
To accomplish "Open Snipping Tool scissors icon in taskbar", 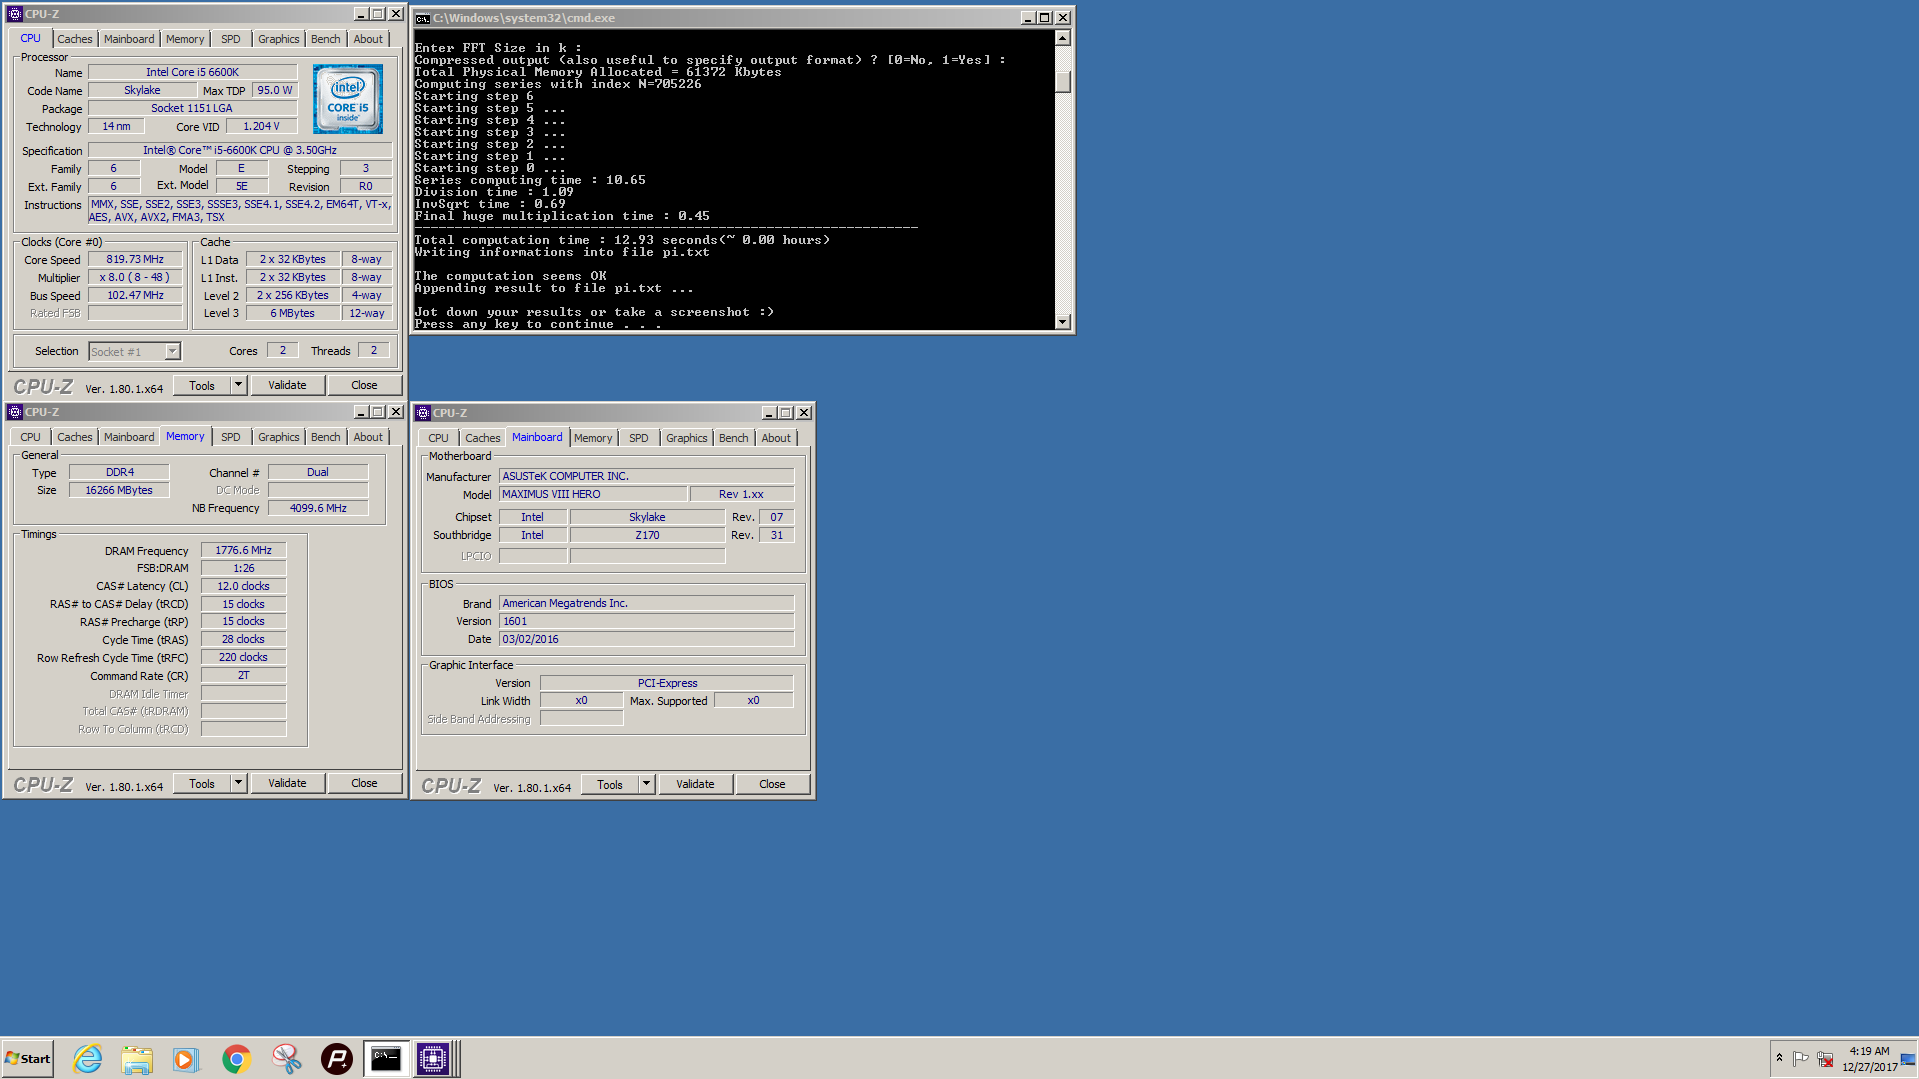I will [286, 1059].
